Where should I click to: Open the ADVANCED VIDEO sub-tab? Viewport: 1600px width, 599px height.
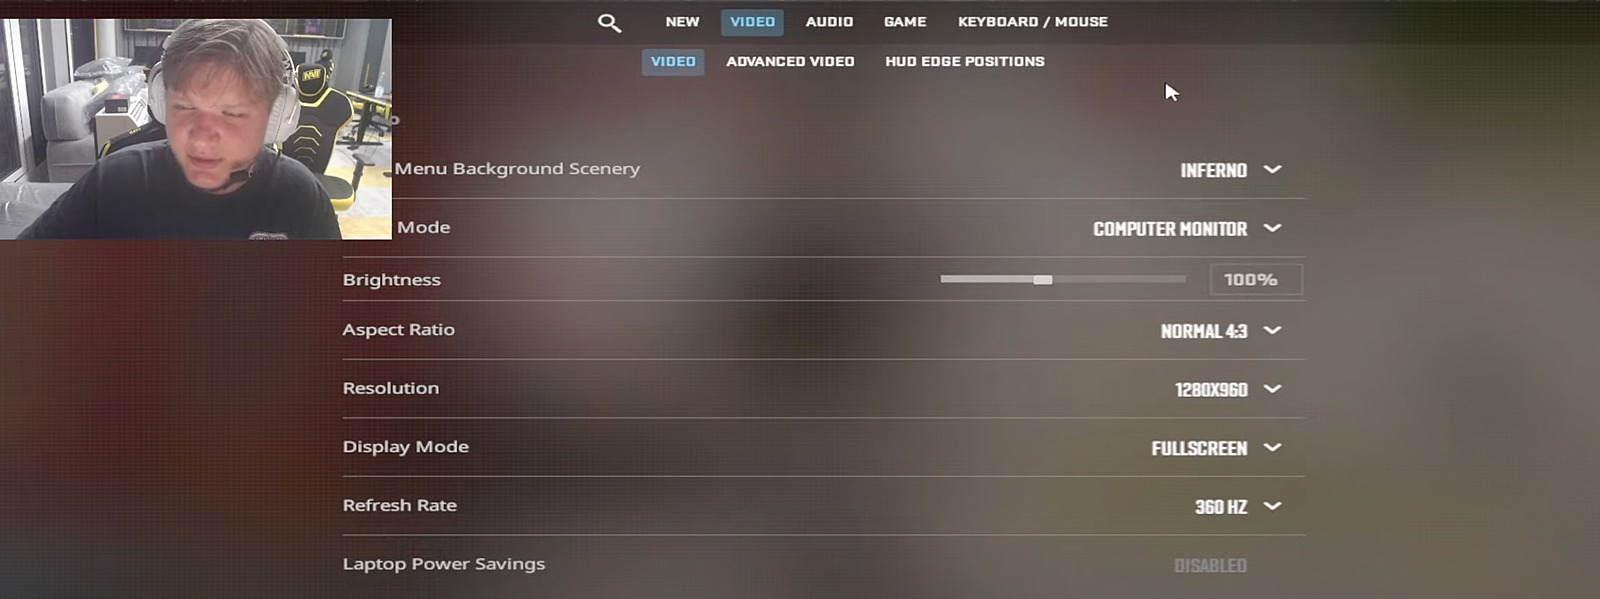[790, 62]
